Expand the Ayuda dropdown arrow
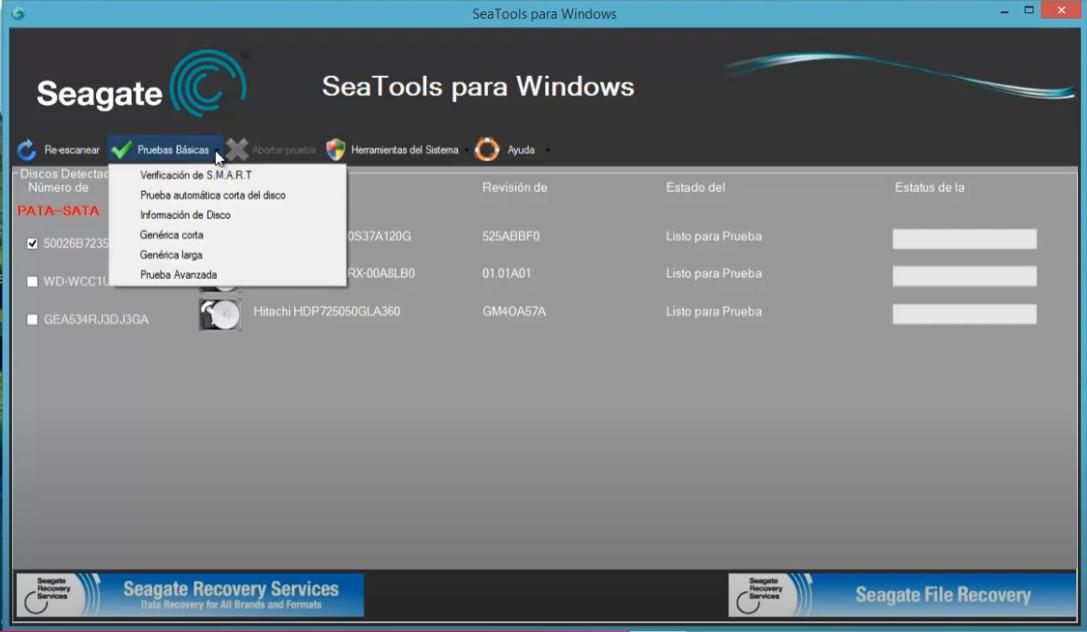 click(547, 151)
